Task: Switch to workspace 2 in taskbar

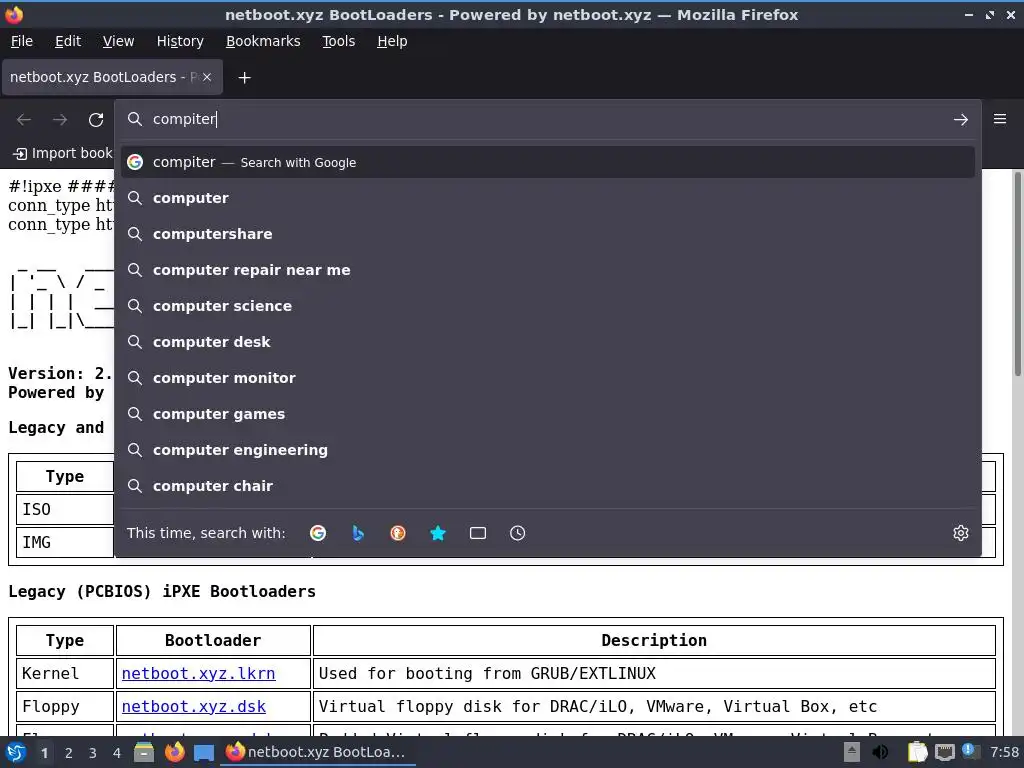Action: 69,753
